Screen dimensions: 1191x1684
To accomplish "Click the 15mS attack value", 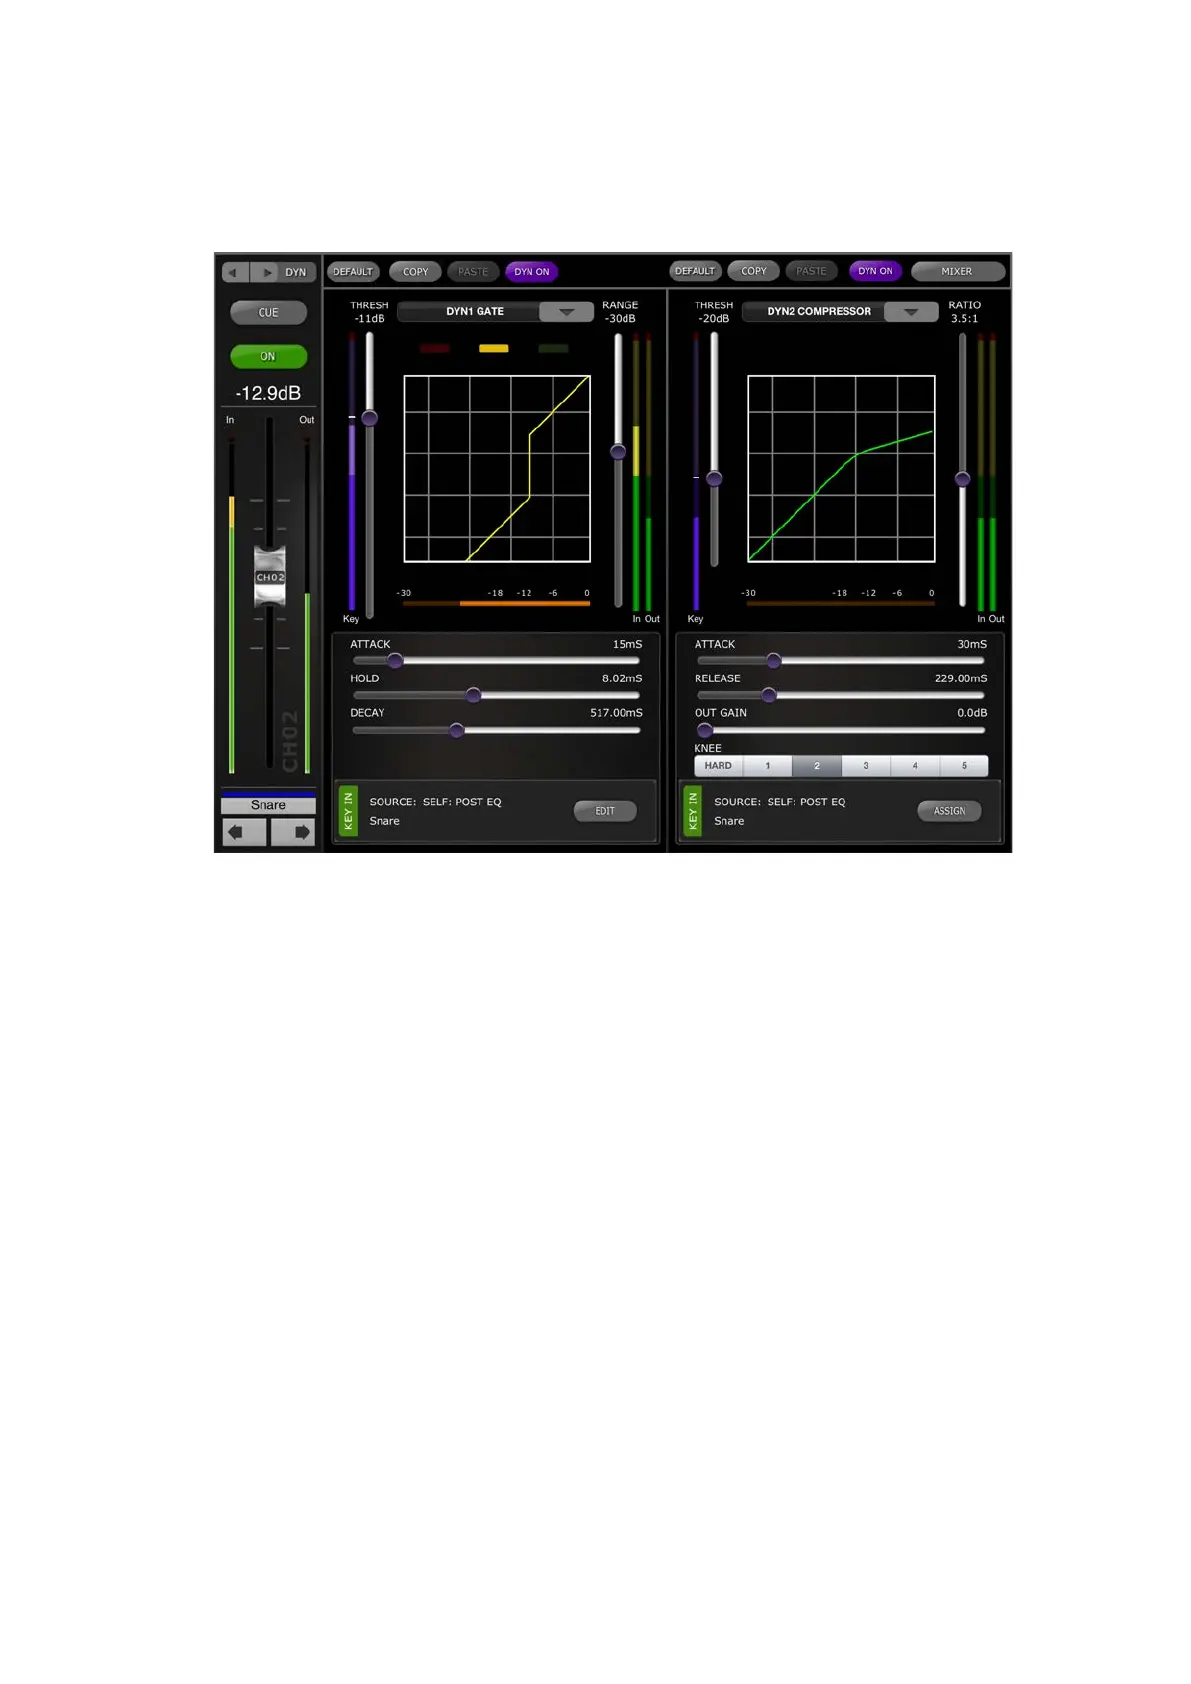I will pyautogui.click(x=628, y=645).
